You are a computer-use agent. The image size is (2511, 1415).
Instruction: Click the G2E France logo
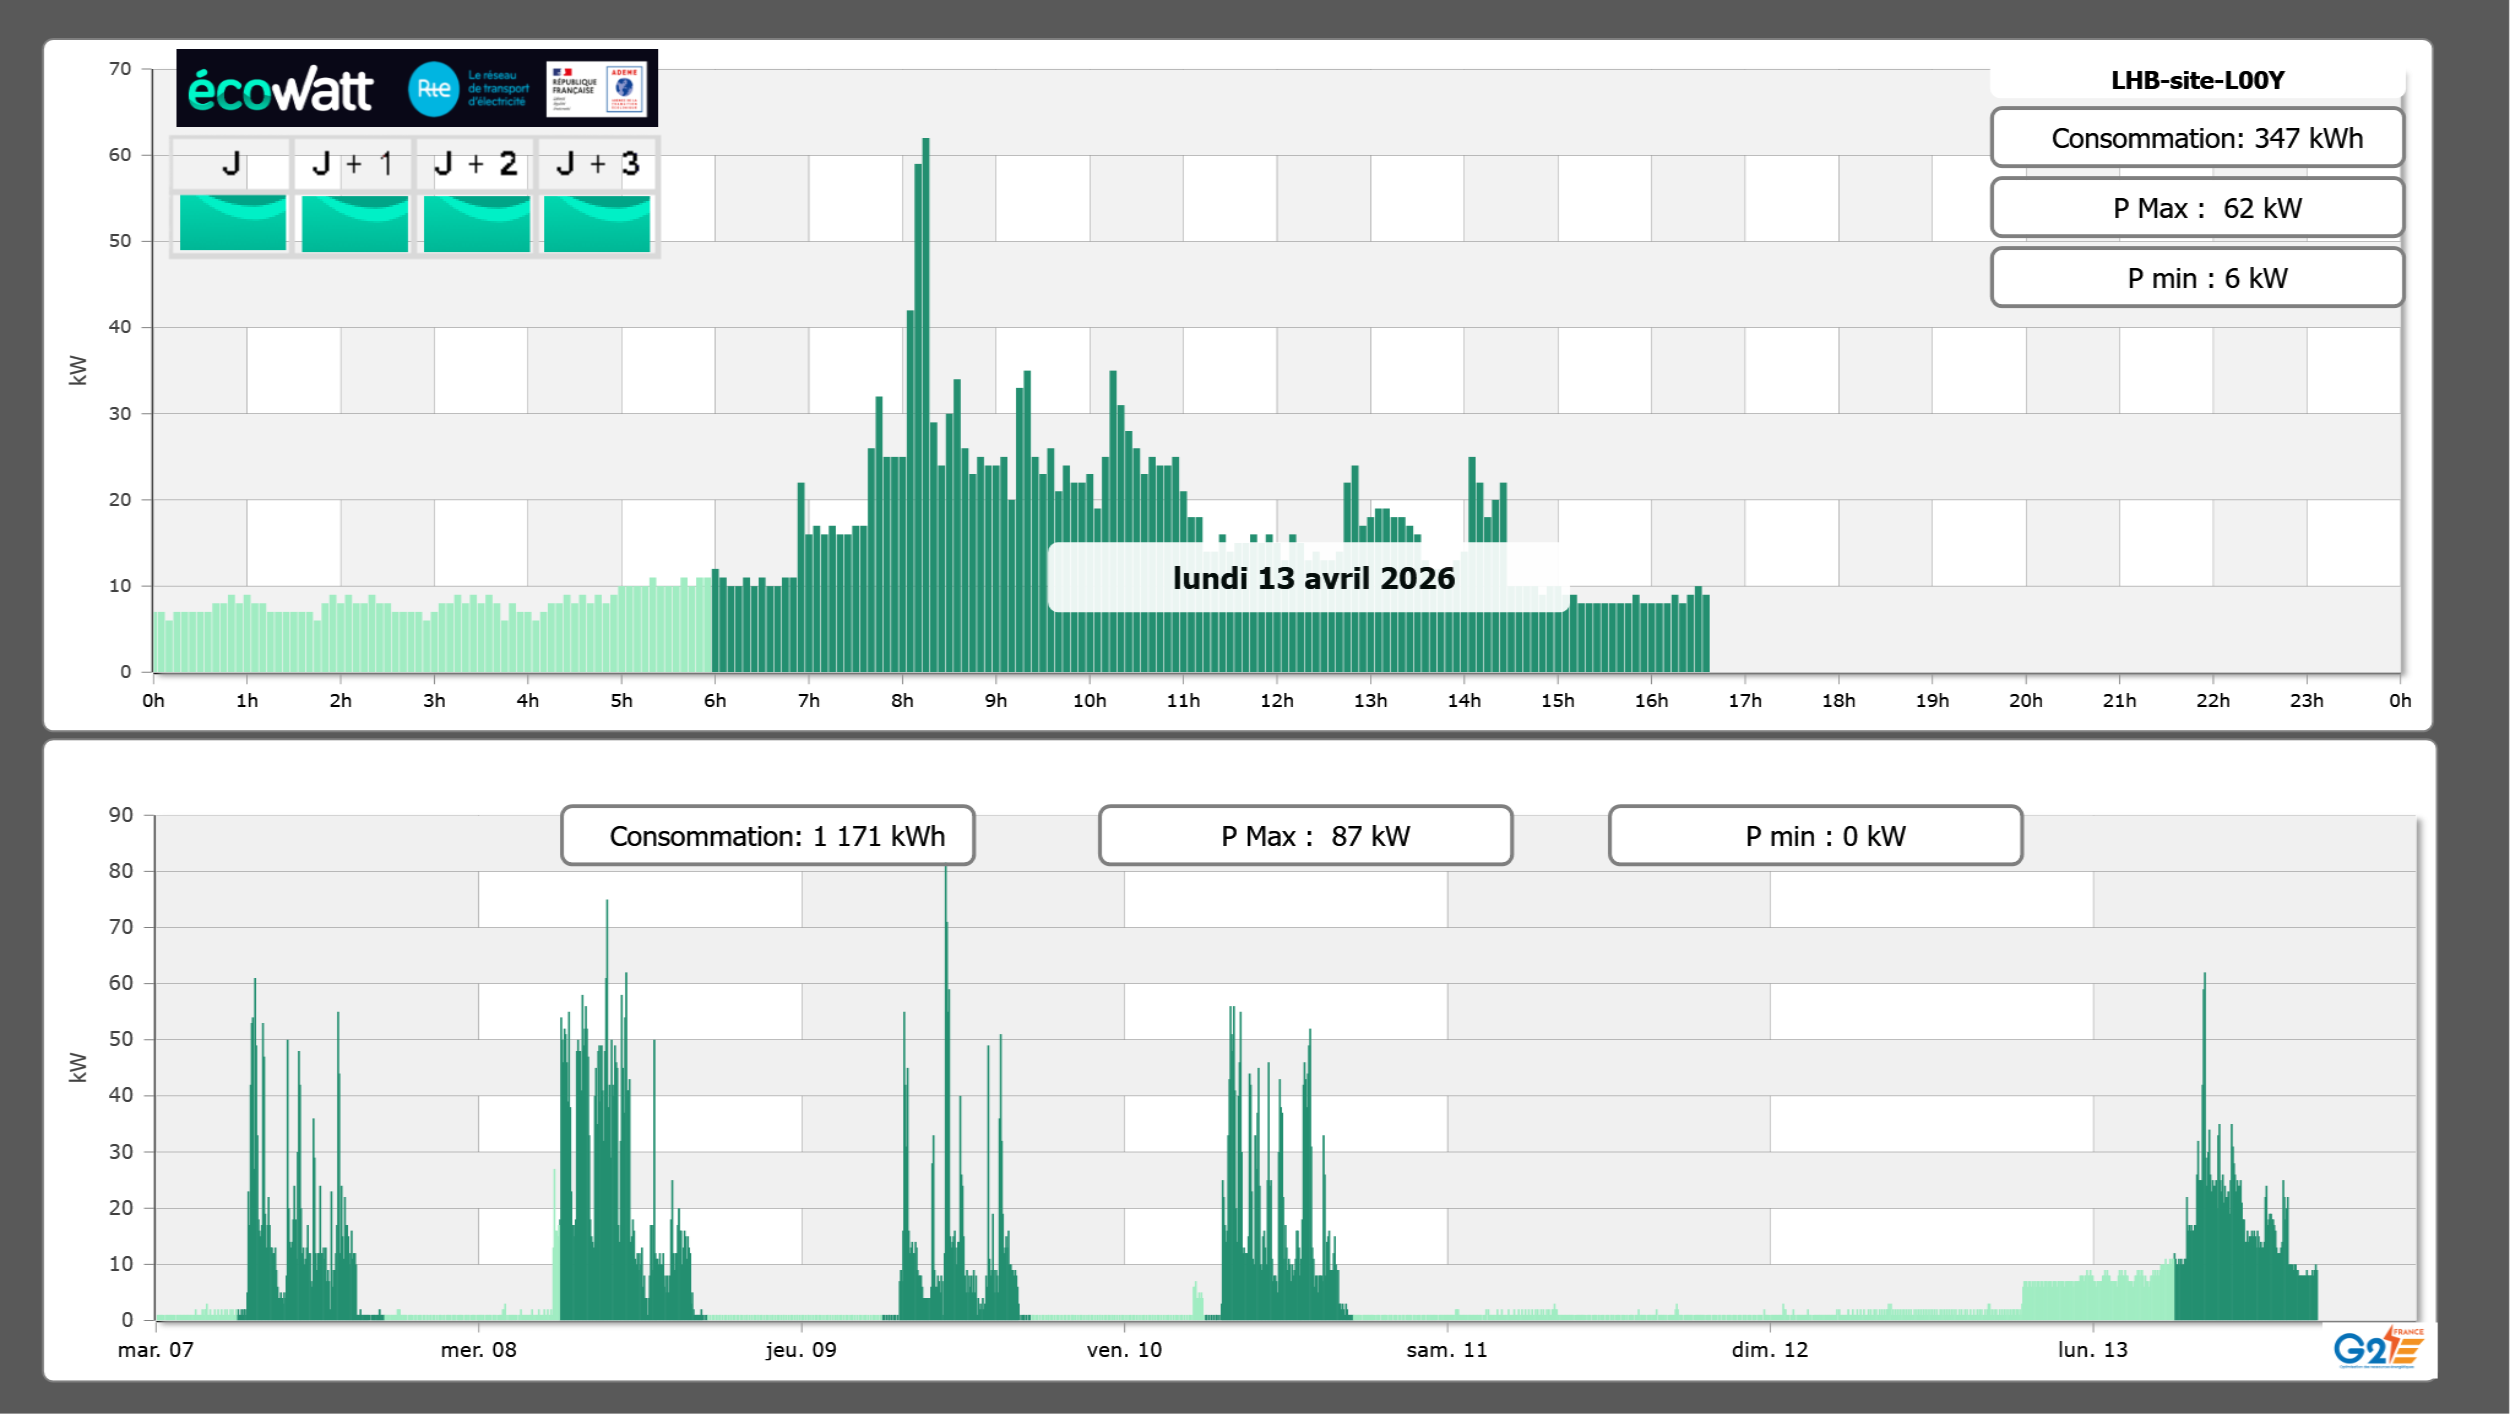pos(2378,1348)
